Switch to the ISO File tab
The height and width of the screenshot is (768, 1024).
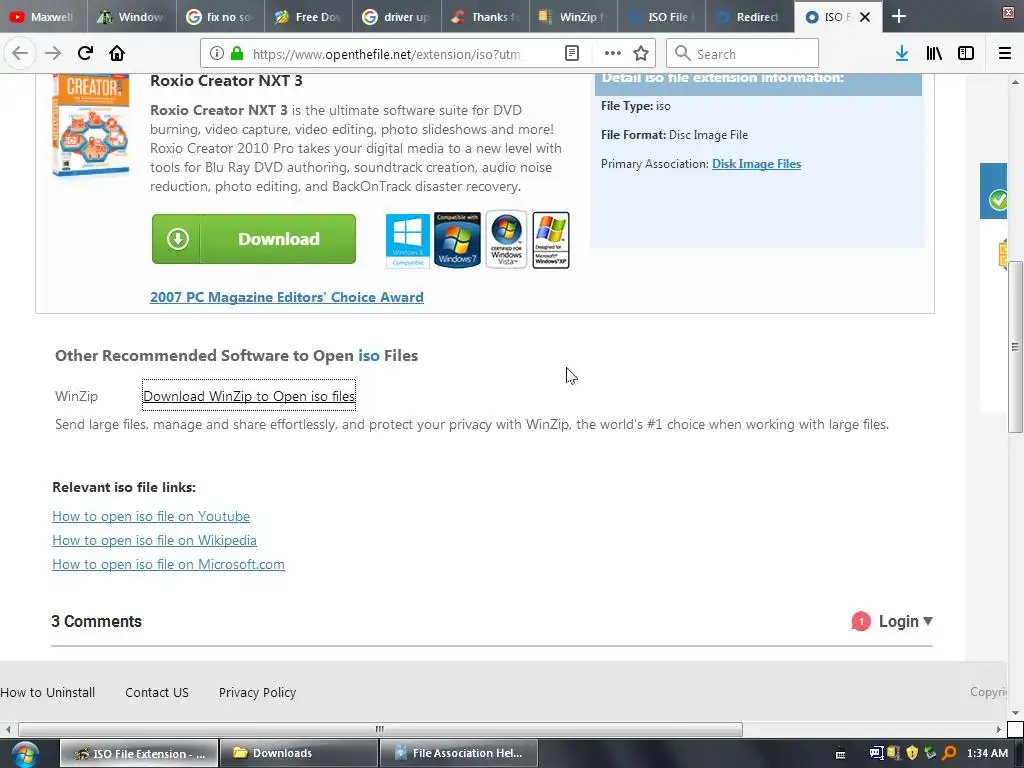661,17
